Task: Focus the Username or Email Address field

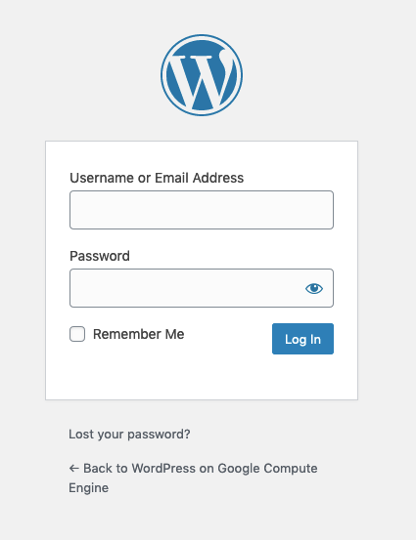Action: 201,210
